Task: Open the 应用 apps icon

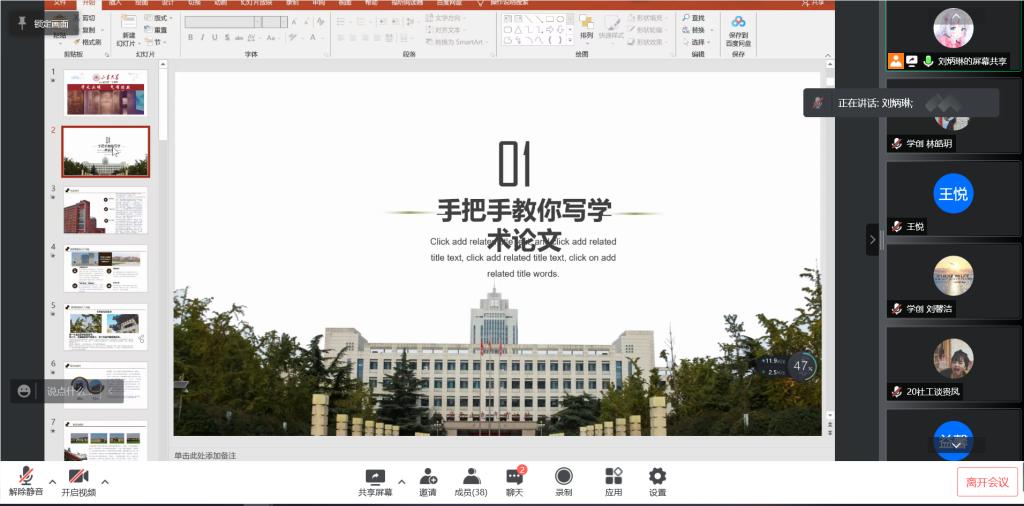Action: [613, 480]
